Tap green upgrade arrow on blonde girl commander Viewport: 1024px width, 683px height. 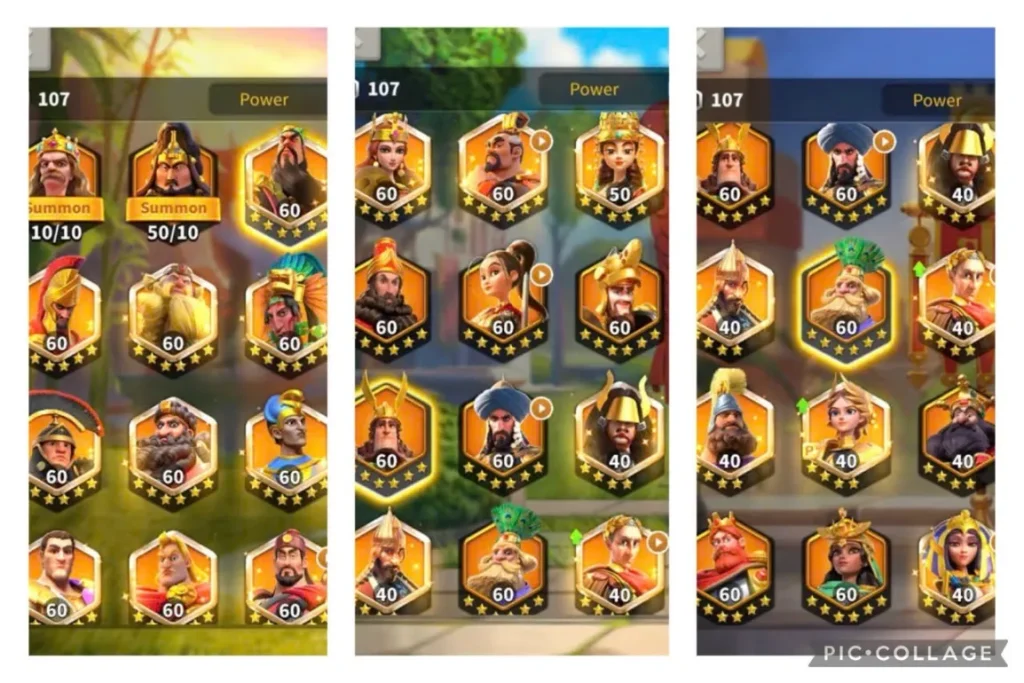coord(802,406)
